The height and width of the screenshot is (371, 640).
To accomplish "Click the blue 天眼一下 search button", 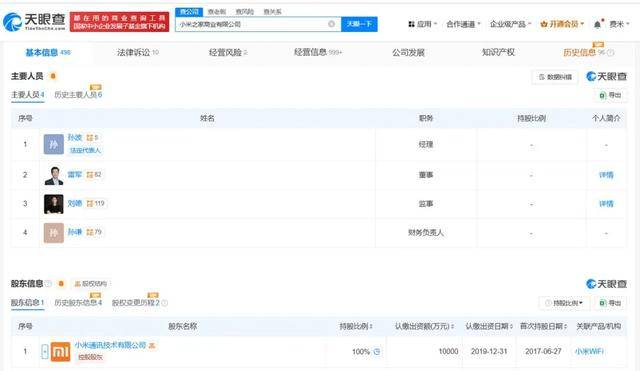I will (359, 24).
